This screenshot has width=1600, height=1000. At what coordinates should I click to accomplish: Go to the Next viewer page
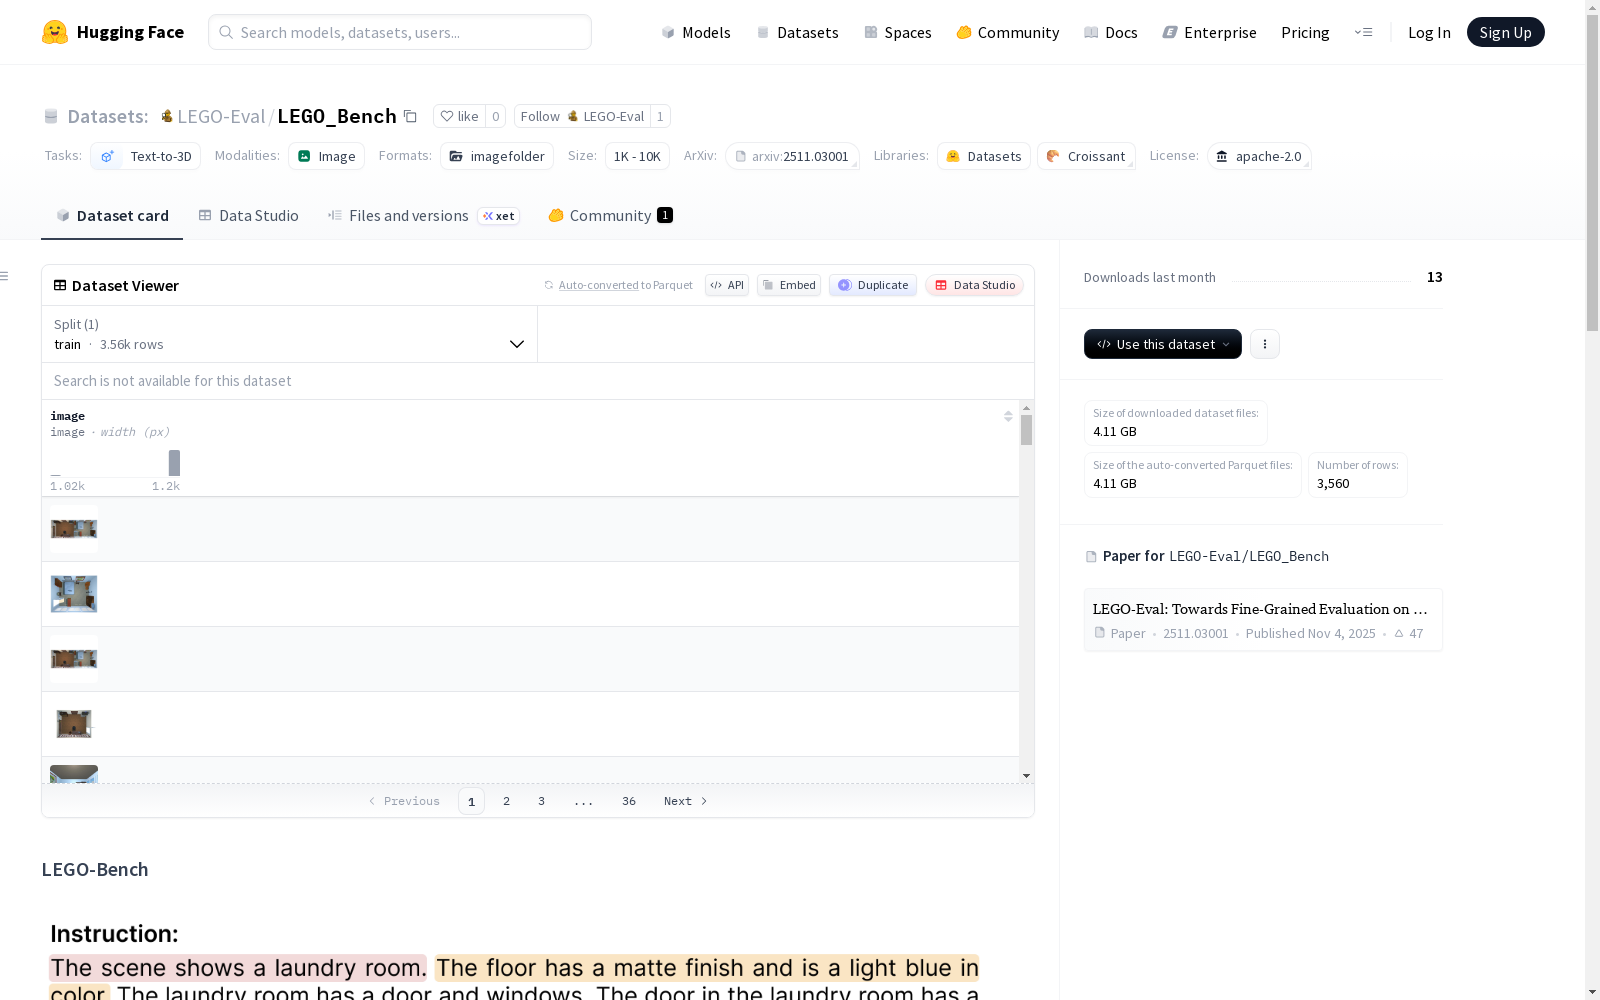click(x=686, y=801)
